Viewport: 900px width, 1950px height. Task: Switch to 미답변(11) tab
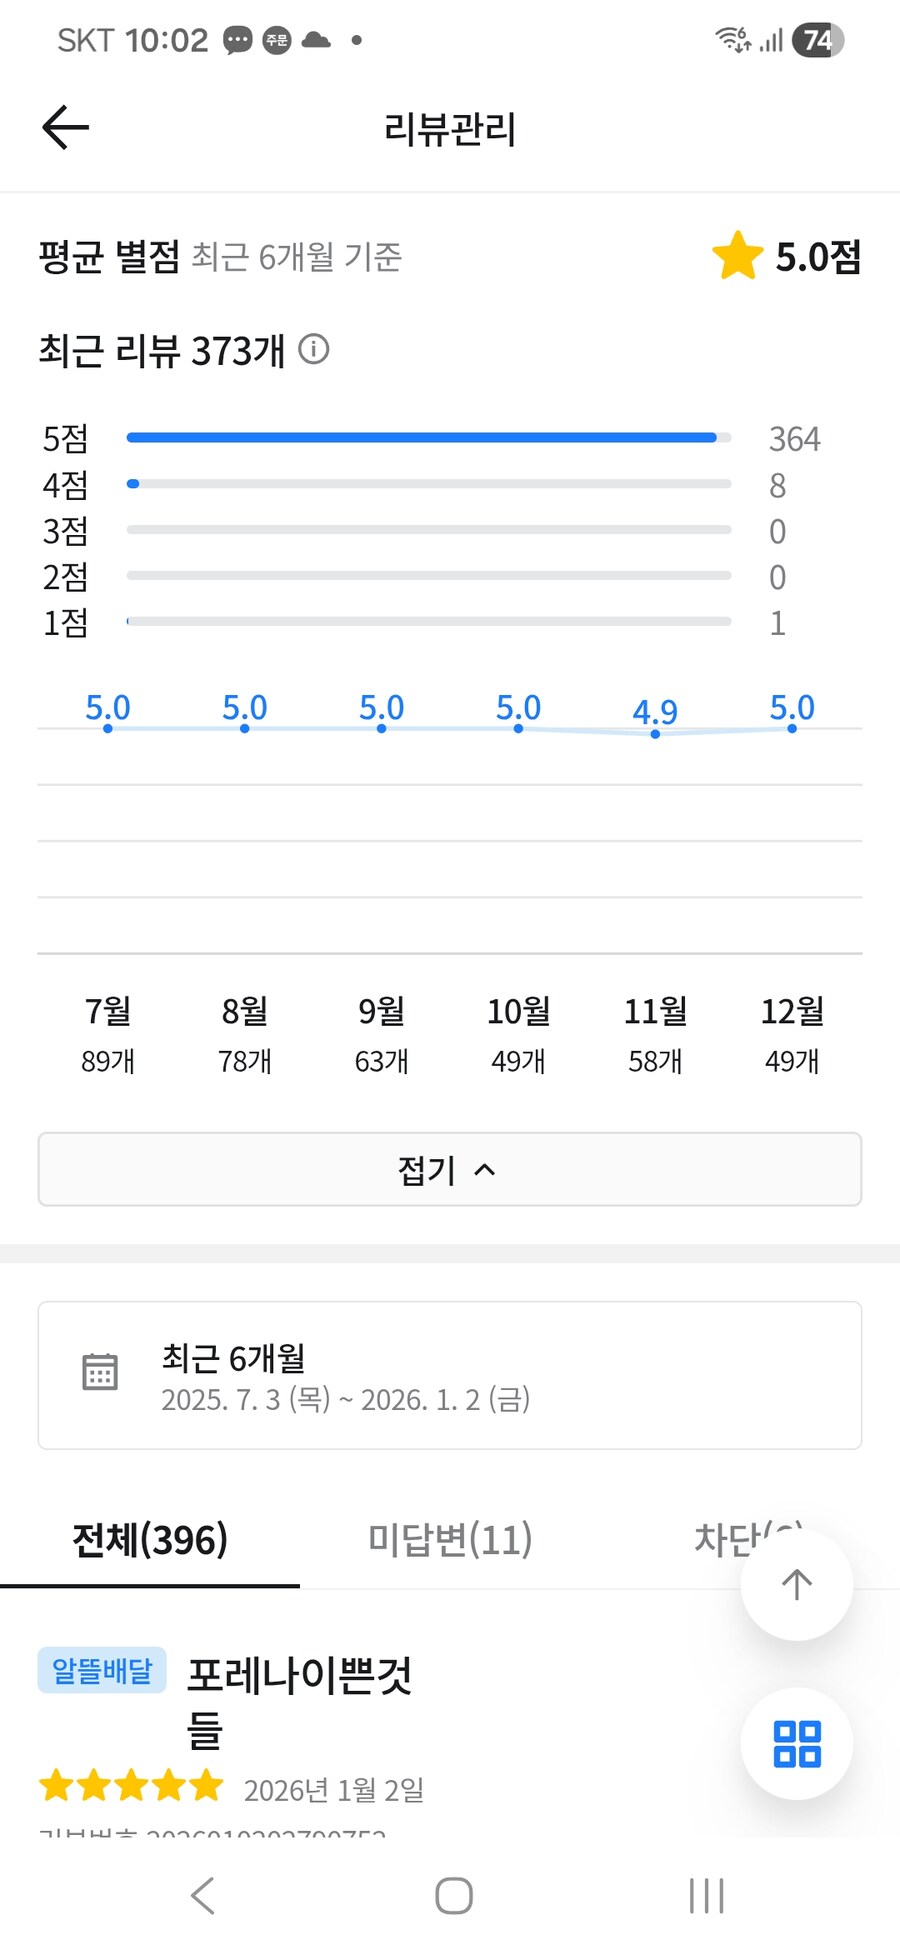click(449, 1540)
